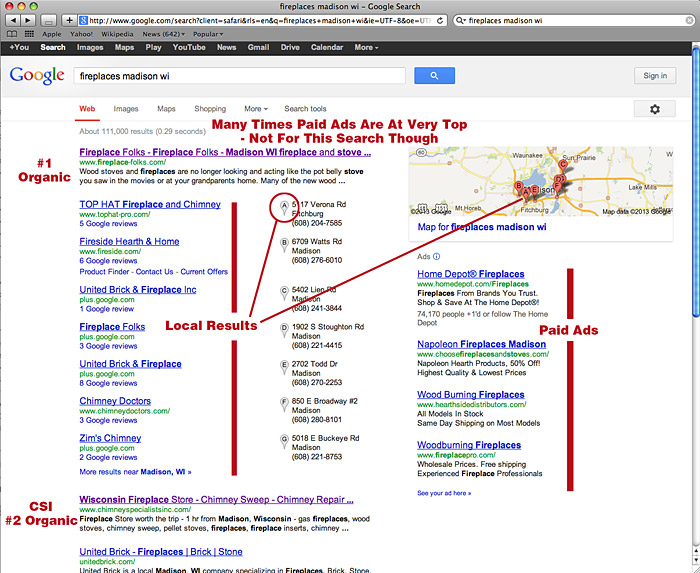Add bookmark with the plus button

pyautogui.click(x=69, y=21)
